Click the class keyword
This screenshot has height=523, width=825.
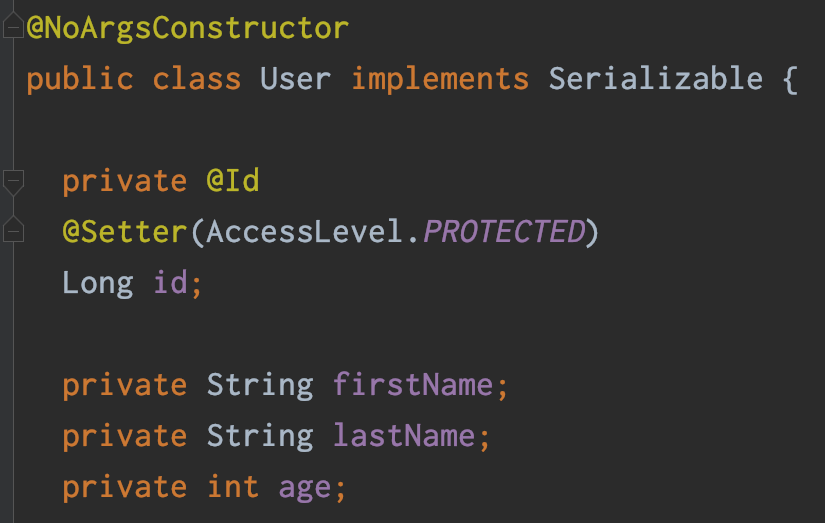tap(197, 79)
